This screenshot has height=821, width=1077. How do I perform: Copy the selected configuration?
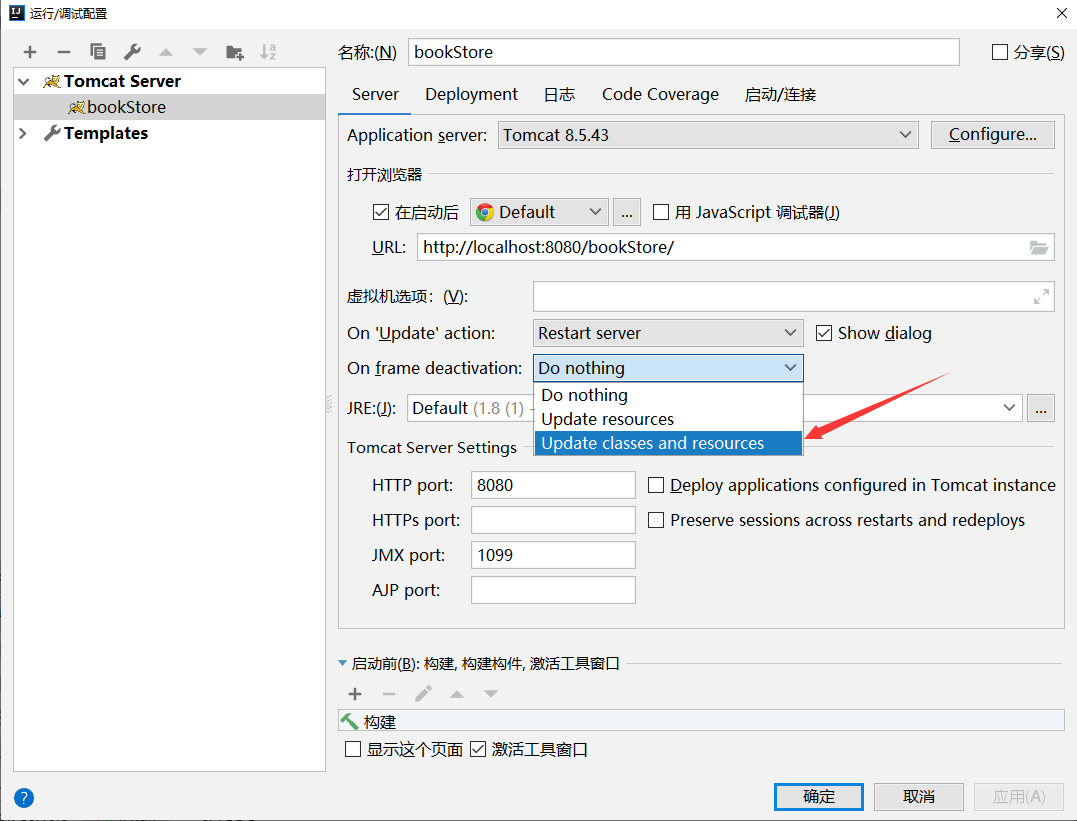coord(98,52)
